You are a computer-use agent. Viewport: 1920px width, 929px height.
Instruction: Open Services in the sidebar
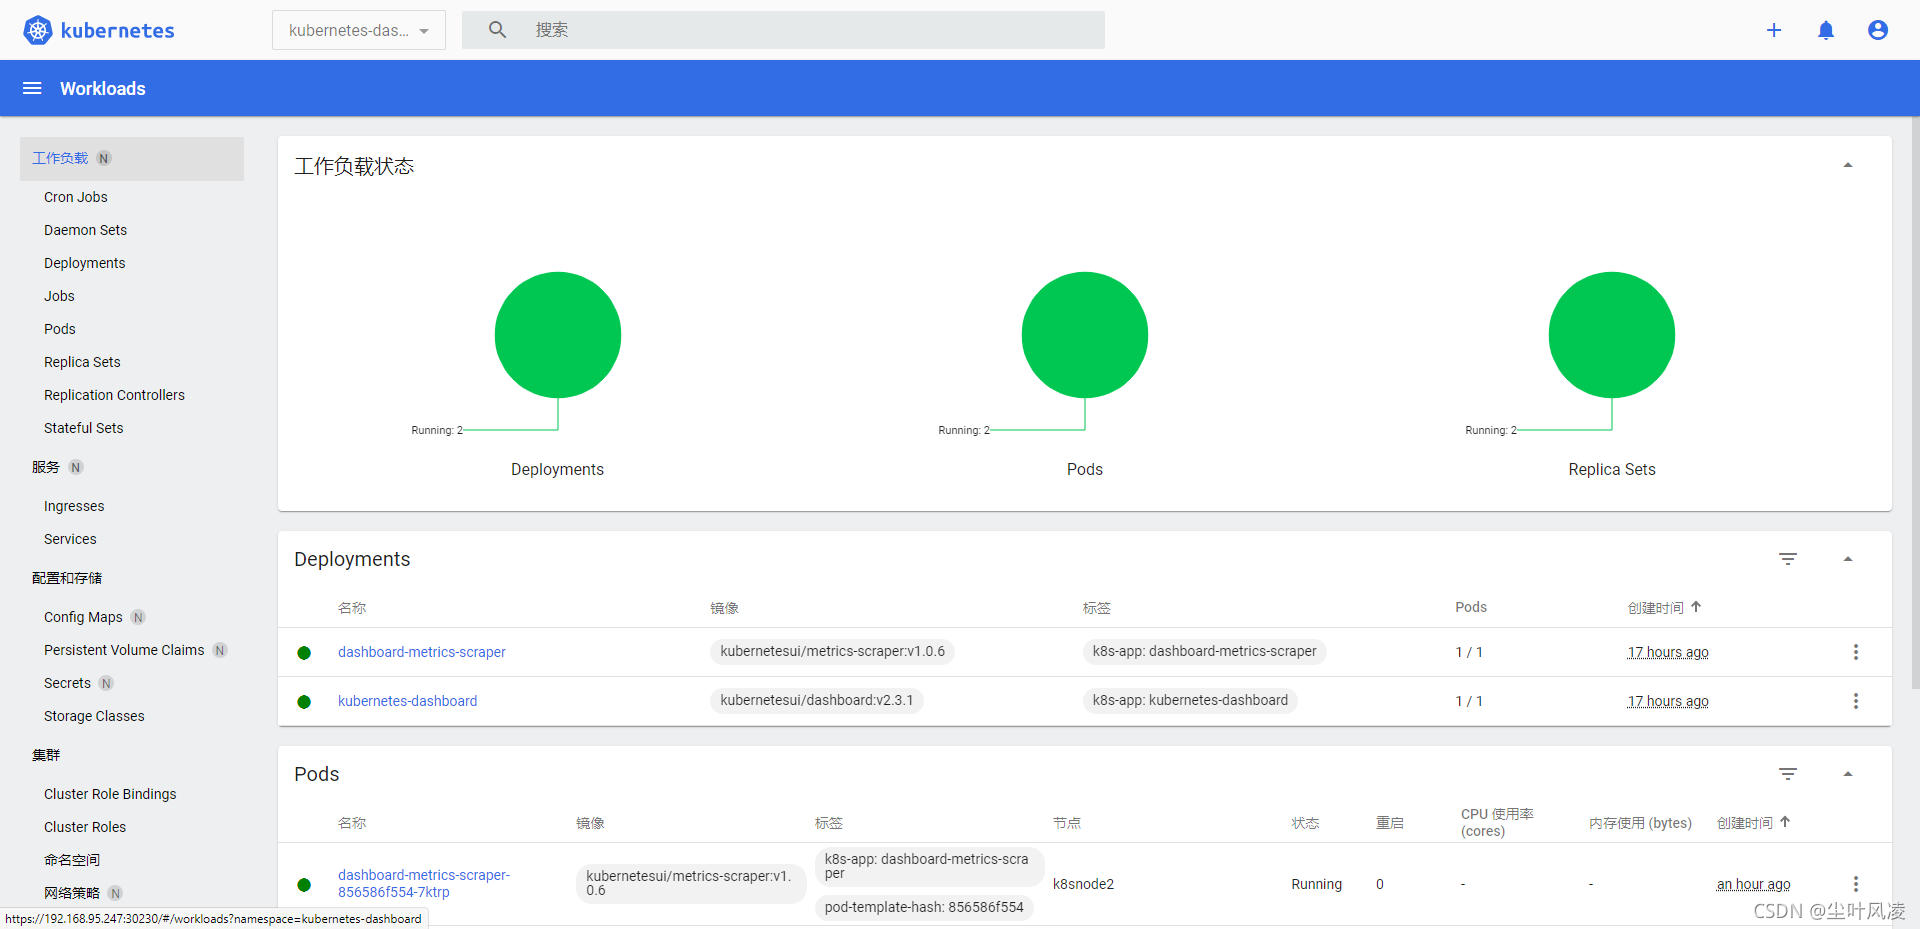(70, 539)
